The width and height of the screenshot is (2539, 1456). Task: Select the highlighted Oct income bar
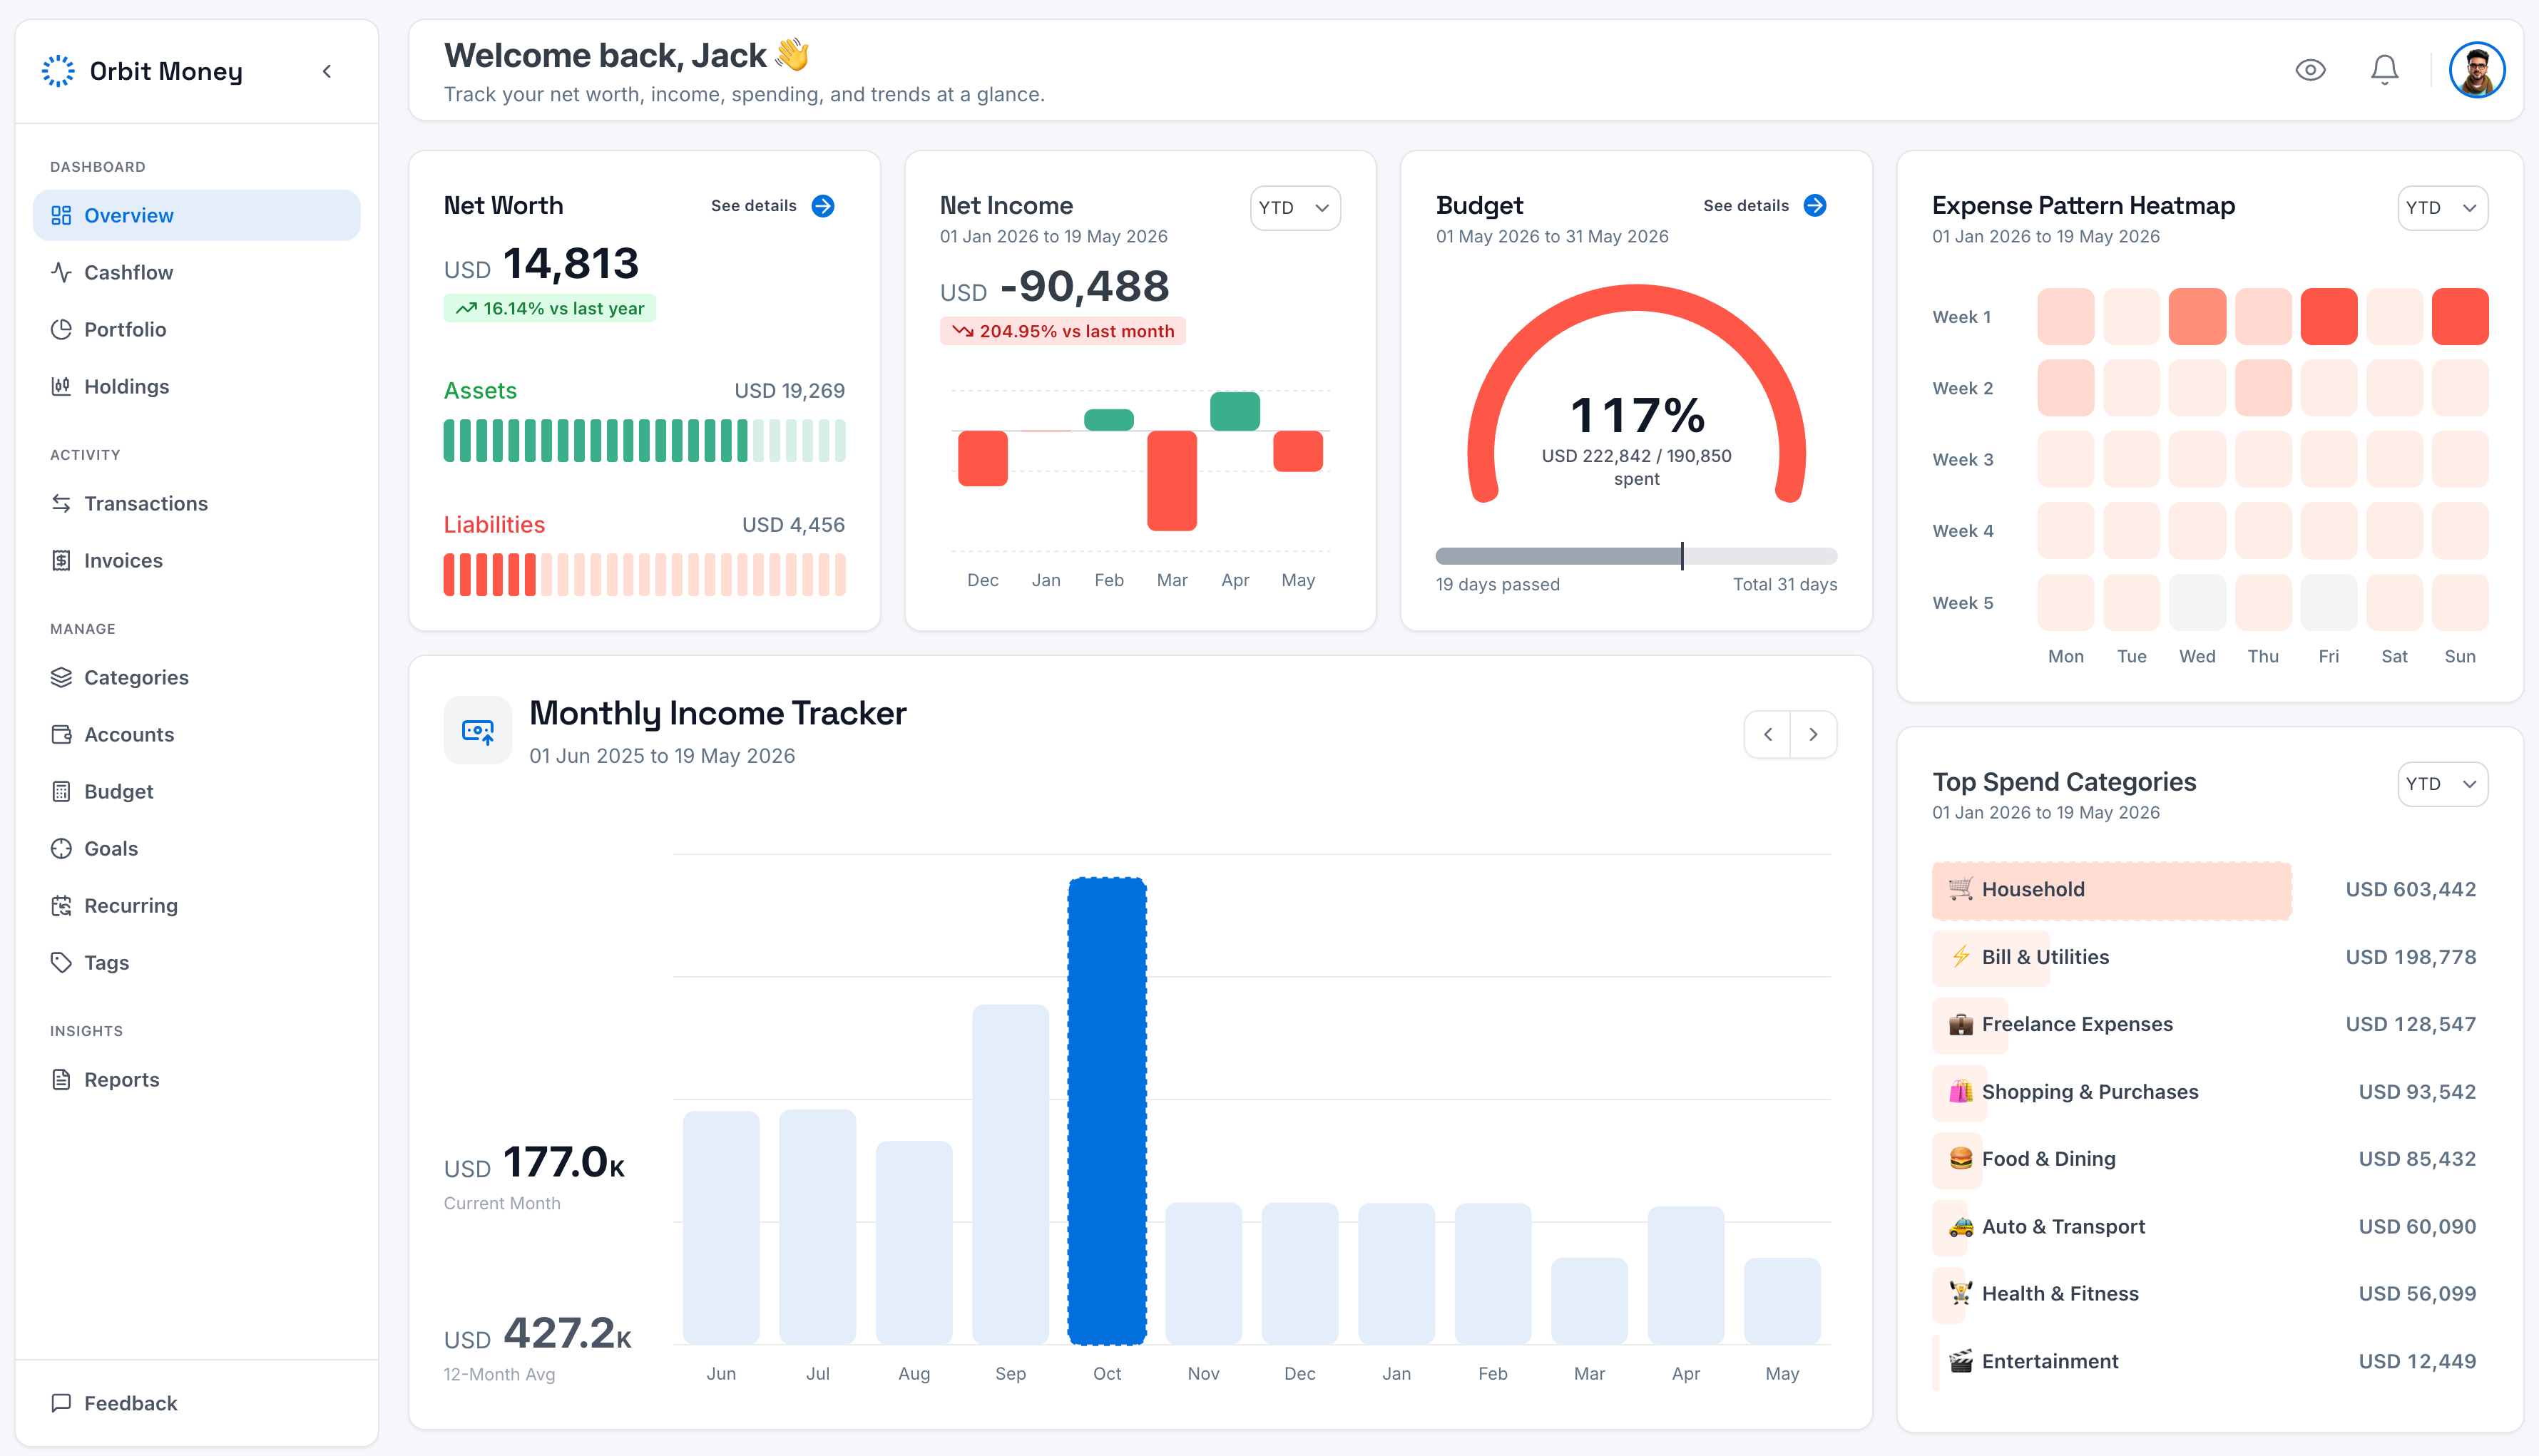pyautogui.click(x=1107, y=1111)
